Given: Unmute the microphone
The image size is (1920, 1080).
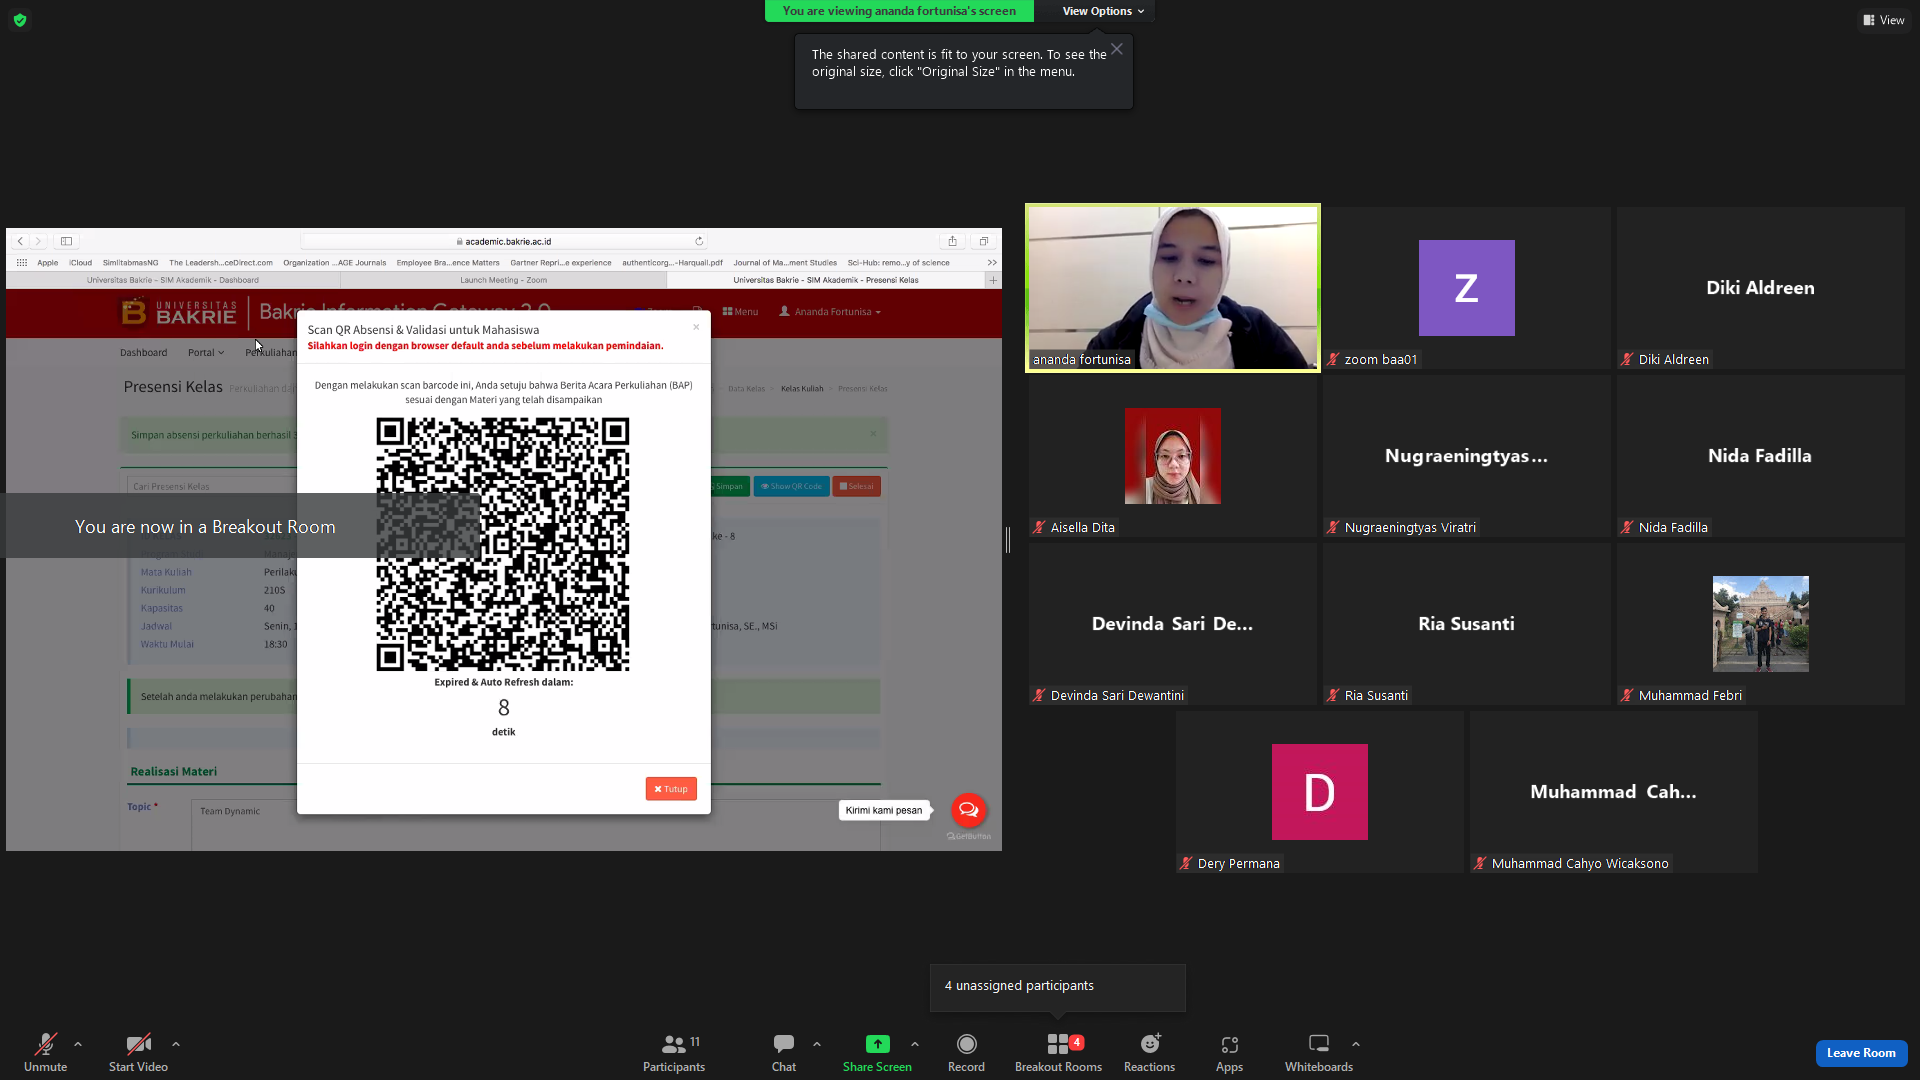Looking at the screenshot, I should point(45,1052).
